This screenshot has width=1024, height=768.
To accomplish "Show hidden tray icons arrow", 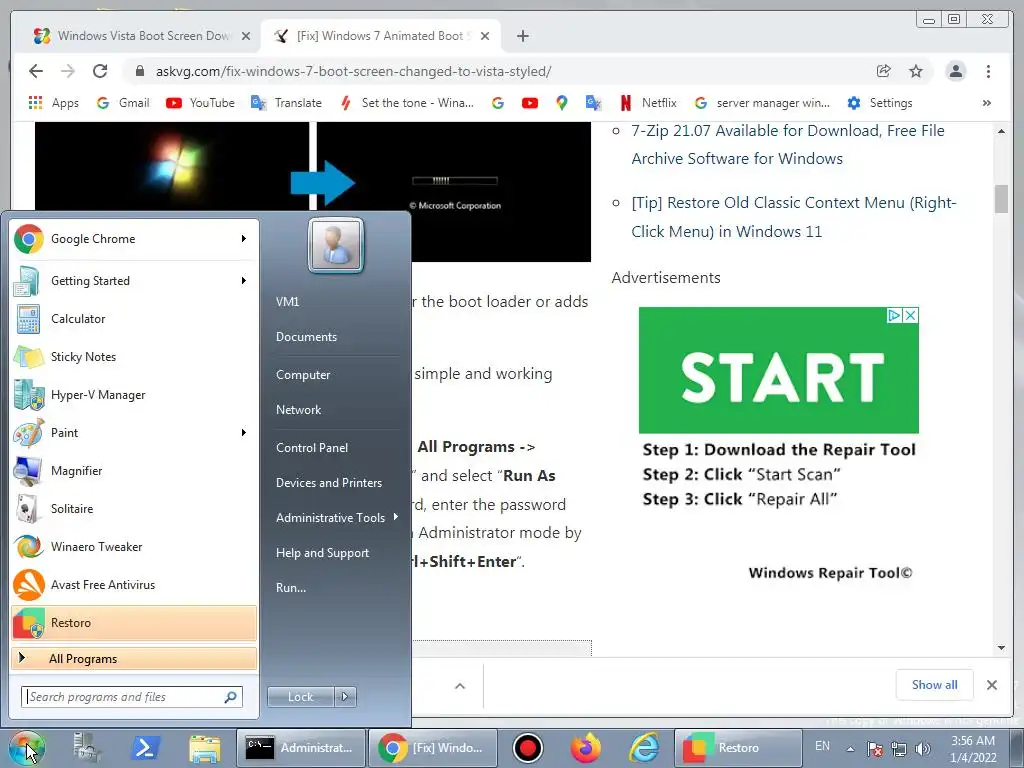I will tap(850, 749).
